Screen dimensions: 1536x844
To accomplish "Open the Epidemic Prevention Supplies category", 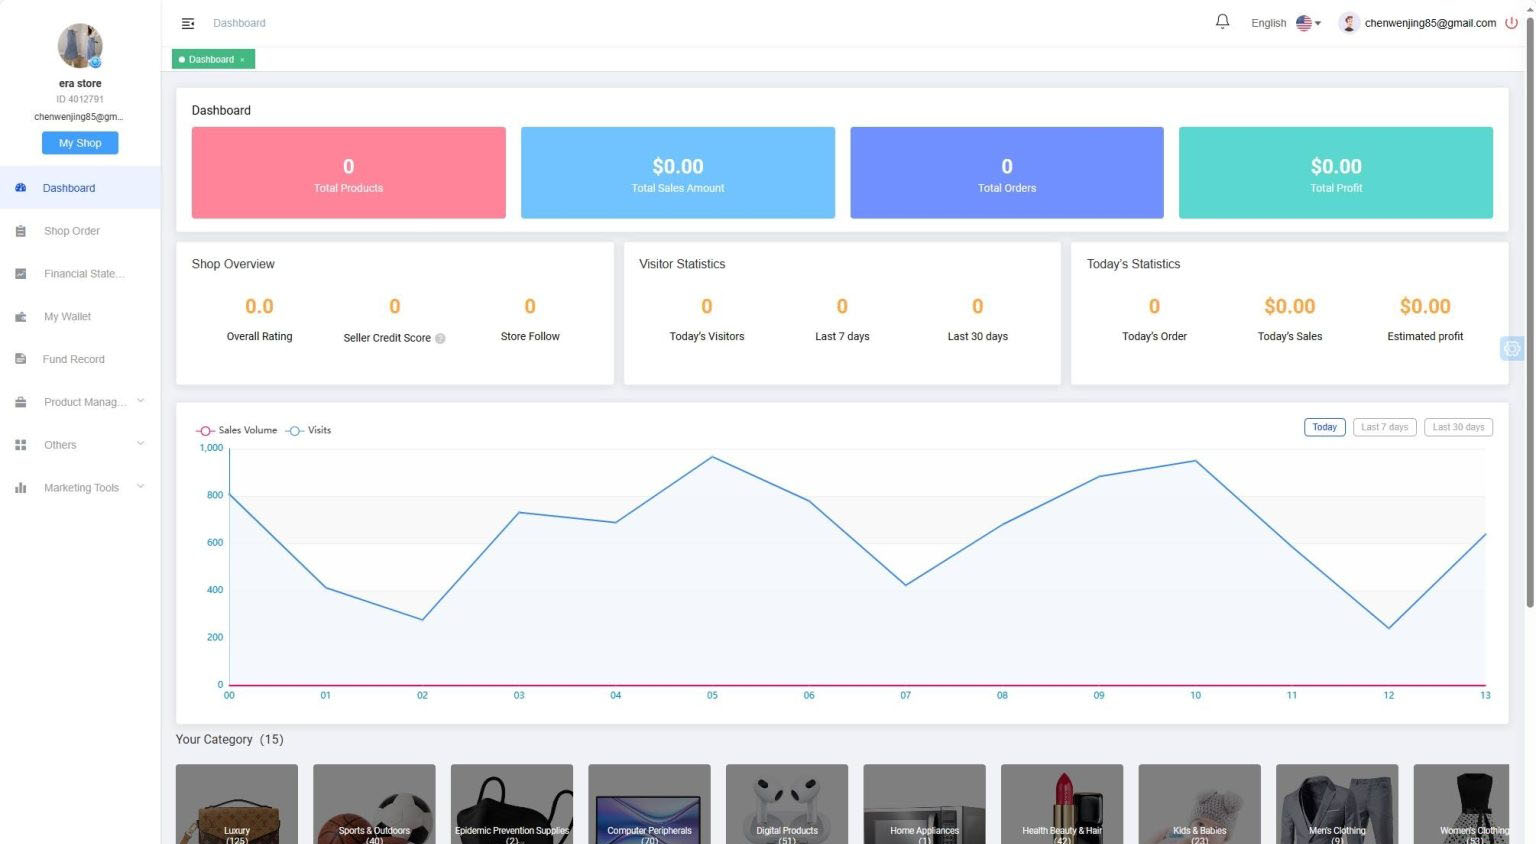I will [512, 804].
